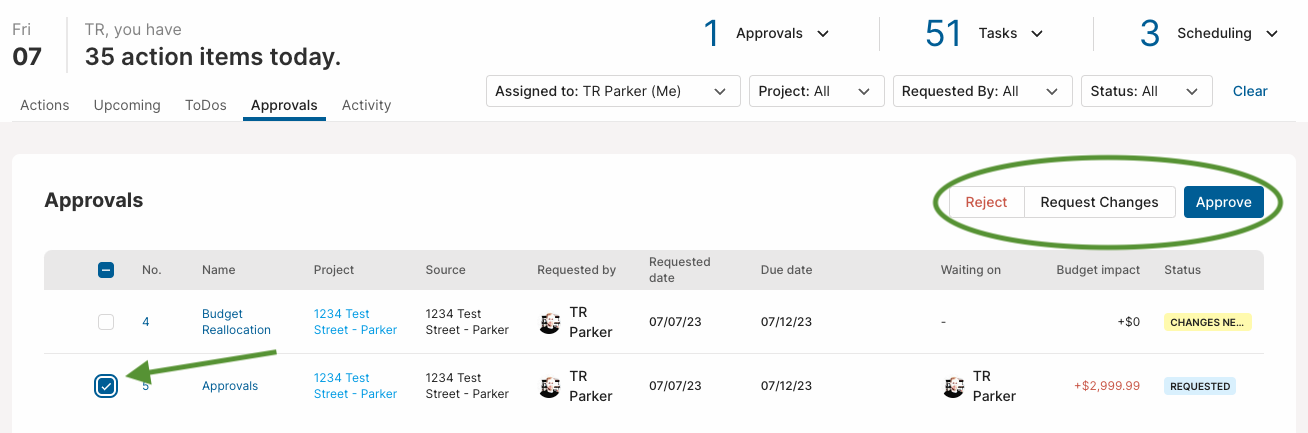The height and width of the screenshot is (433, 1308).
Task: Clear all filters with Clear link
Action: [x=1250, y=91]
